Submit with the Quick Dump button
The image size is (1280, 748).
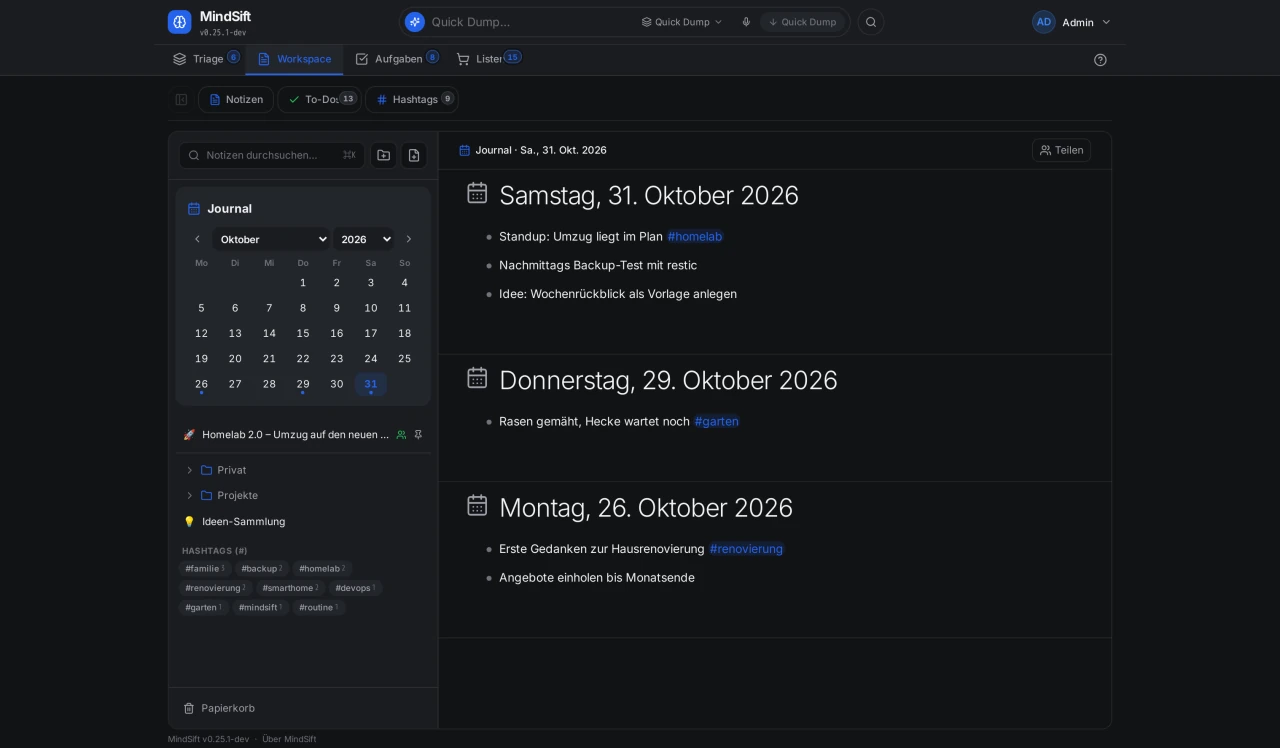tap(802, 22)
